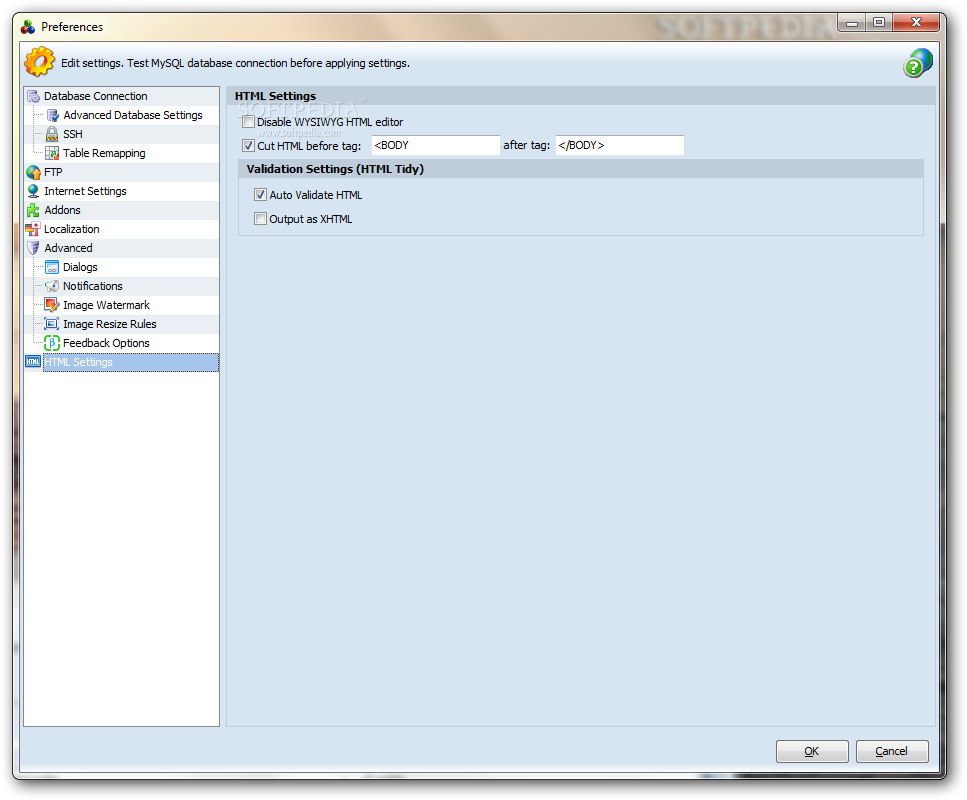
Task: Open Table Remapping entry
Action: 104,154
